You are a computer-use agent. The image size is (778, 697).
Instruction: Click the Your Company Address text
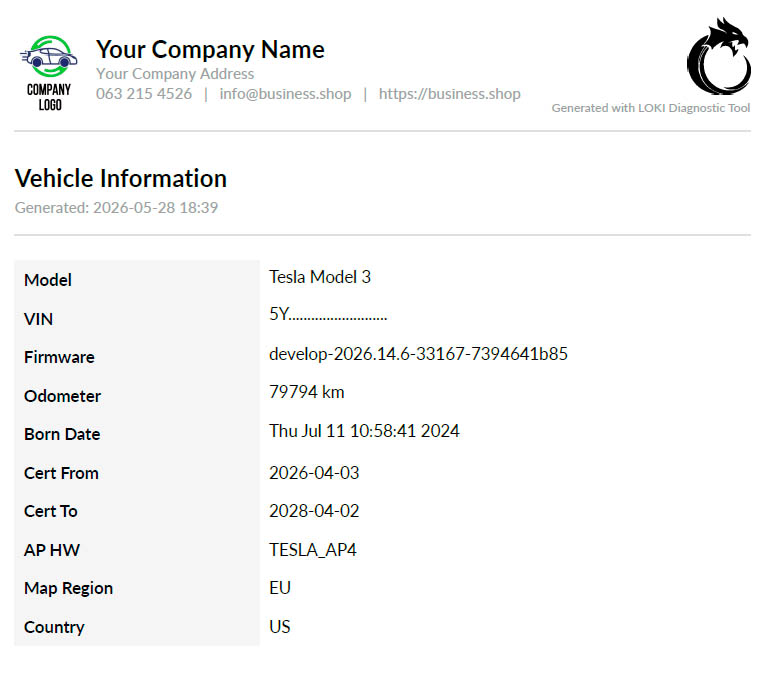tap(175, 74)
